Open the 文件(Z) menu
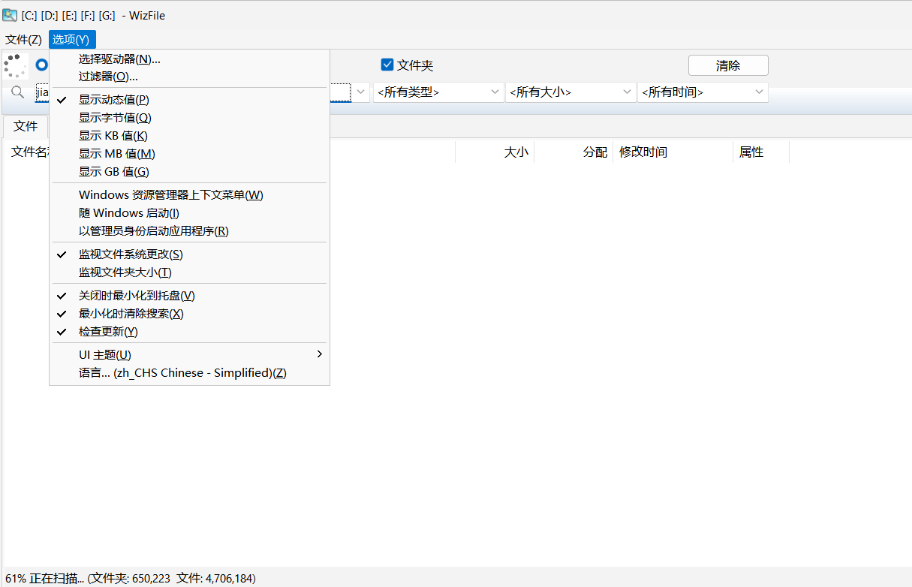 [22, 39]
